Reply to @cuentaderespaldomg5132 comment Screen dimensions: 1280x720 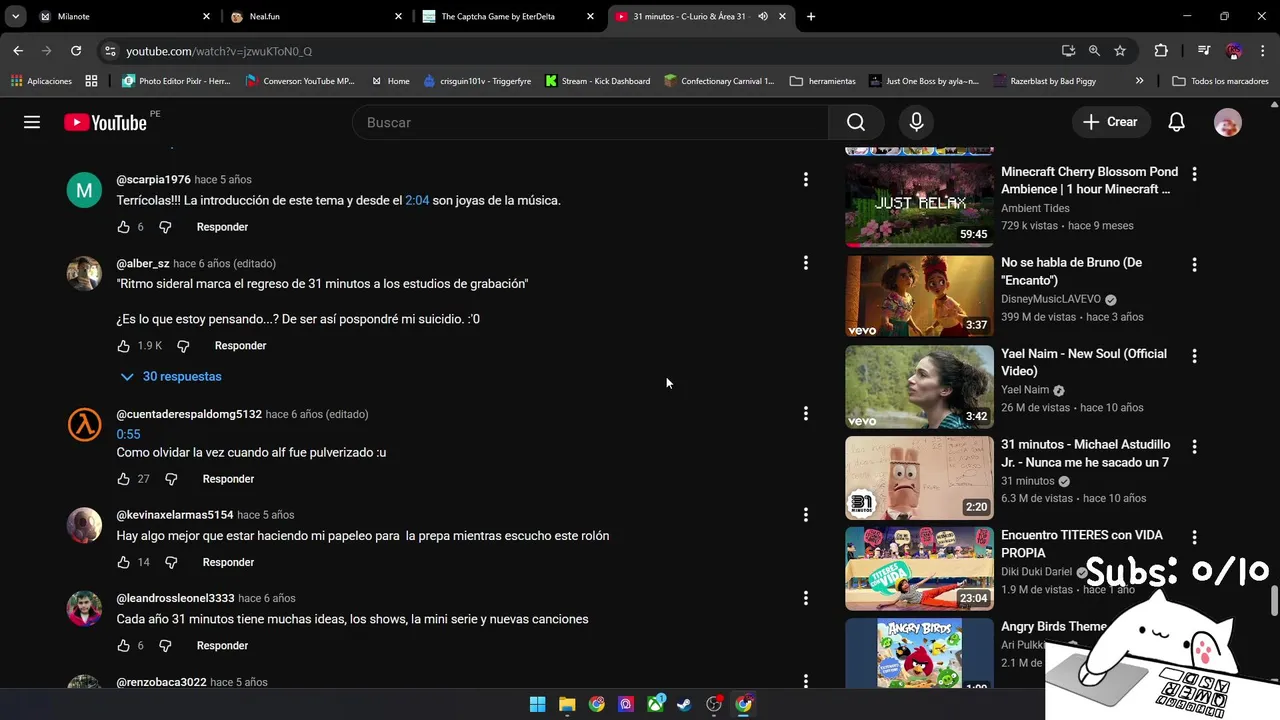click(228, 479)
